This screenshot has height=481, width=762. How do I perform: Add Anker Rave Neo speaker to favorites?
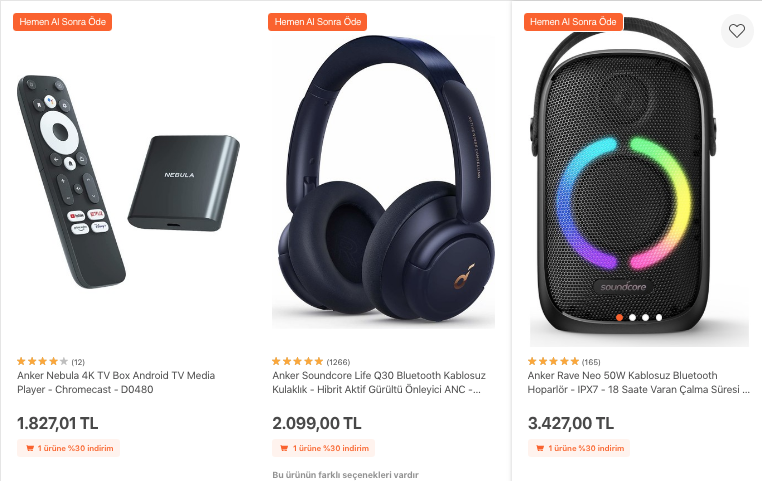pyautogui.click(x=737, y=31)
